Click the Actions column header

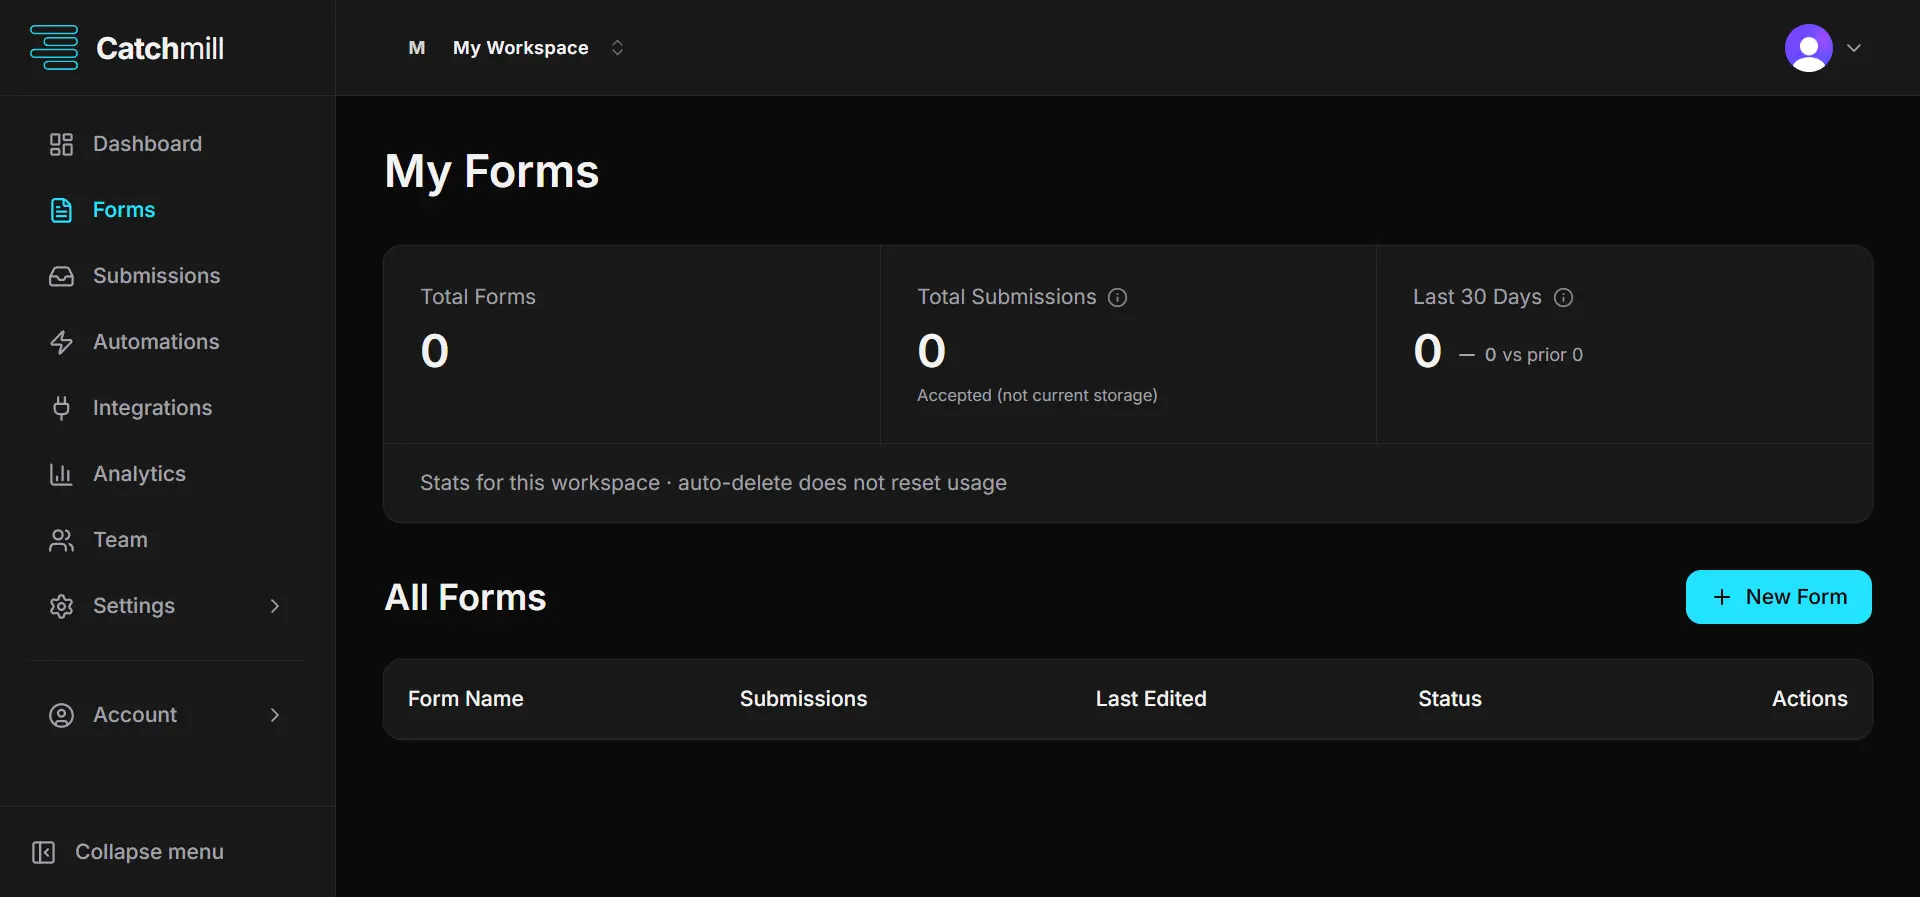1810,699
